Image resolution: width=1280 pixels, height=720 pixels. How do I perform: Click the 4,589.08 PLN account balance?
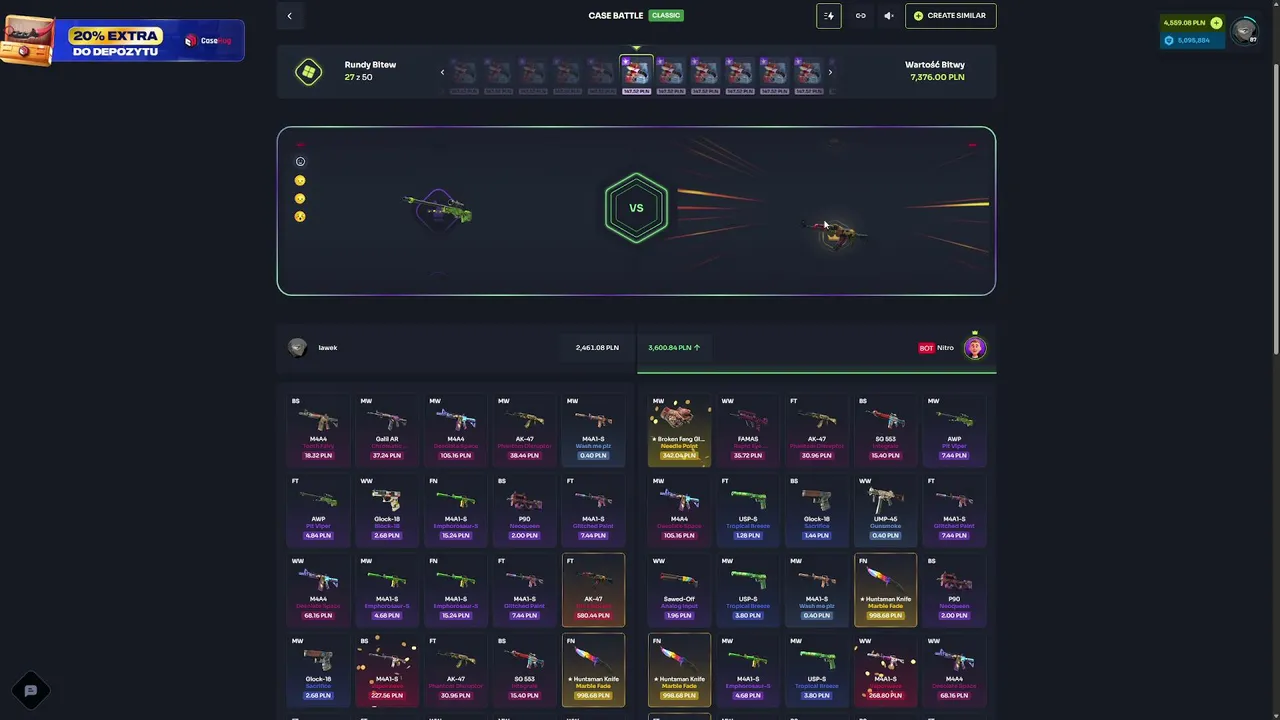pyautogui.click(x=1185, y=23)
